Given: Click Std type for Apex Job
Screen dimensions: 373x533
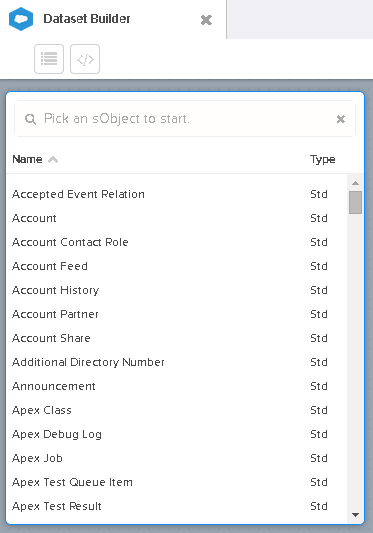Looking at the screenshot, I should 319,458.
